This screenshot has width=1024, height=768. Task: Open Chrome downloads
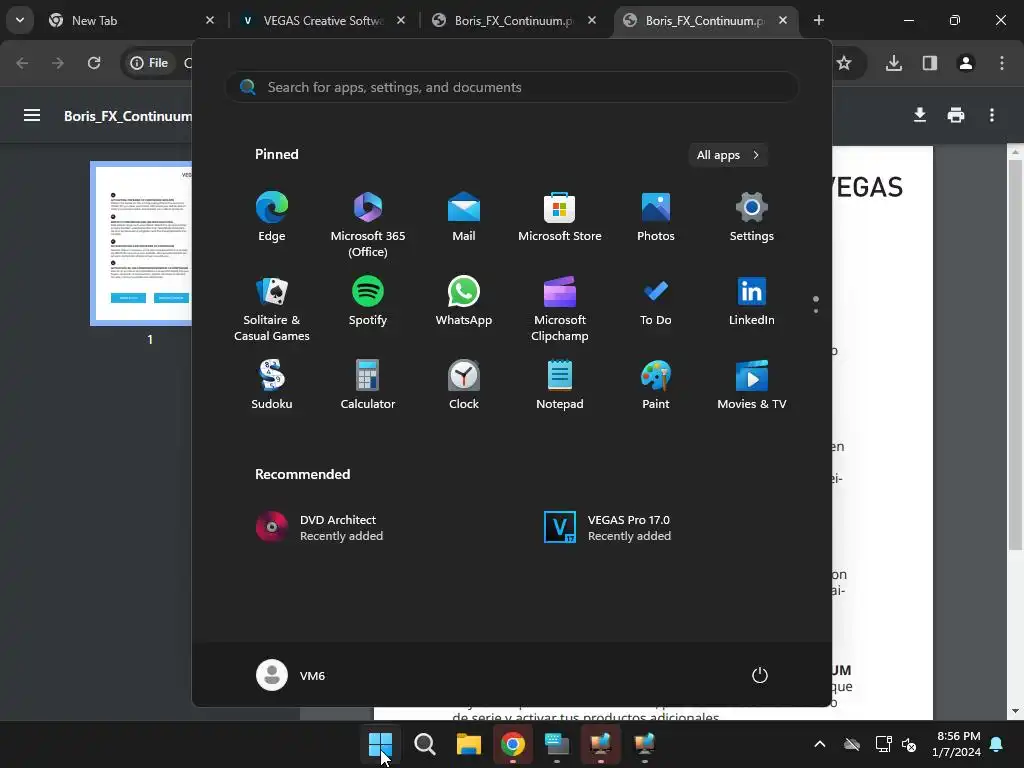tap(893, 63)
